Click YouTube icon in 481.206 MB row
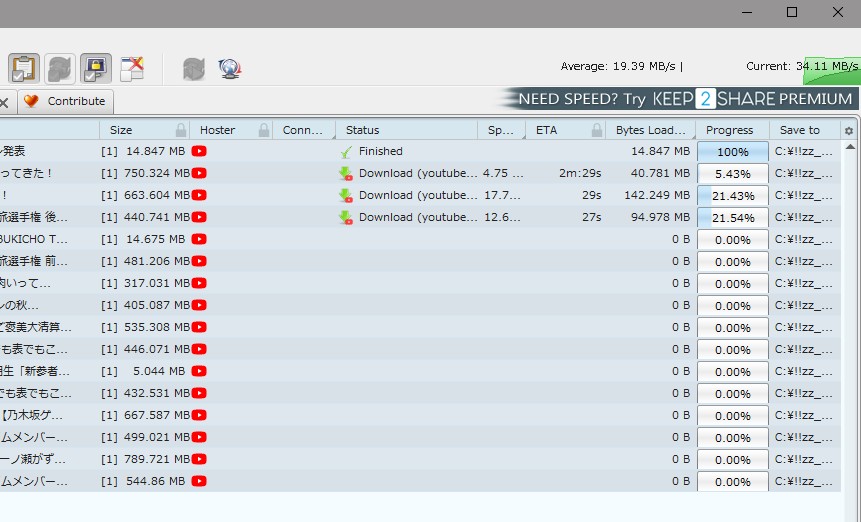The width and height of the screenshot is (861, 522). coord(199,261)
